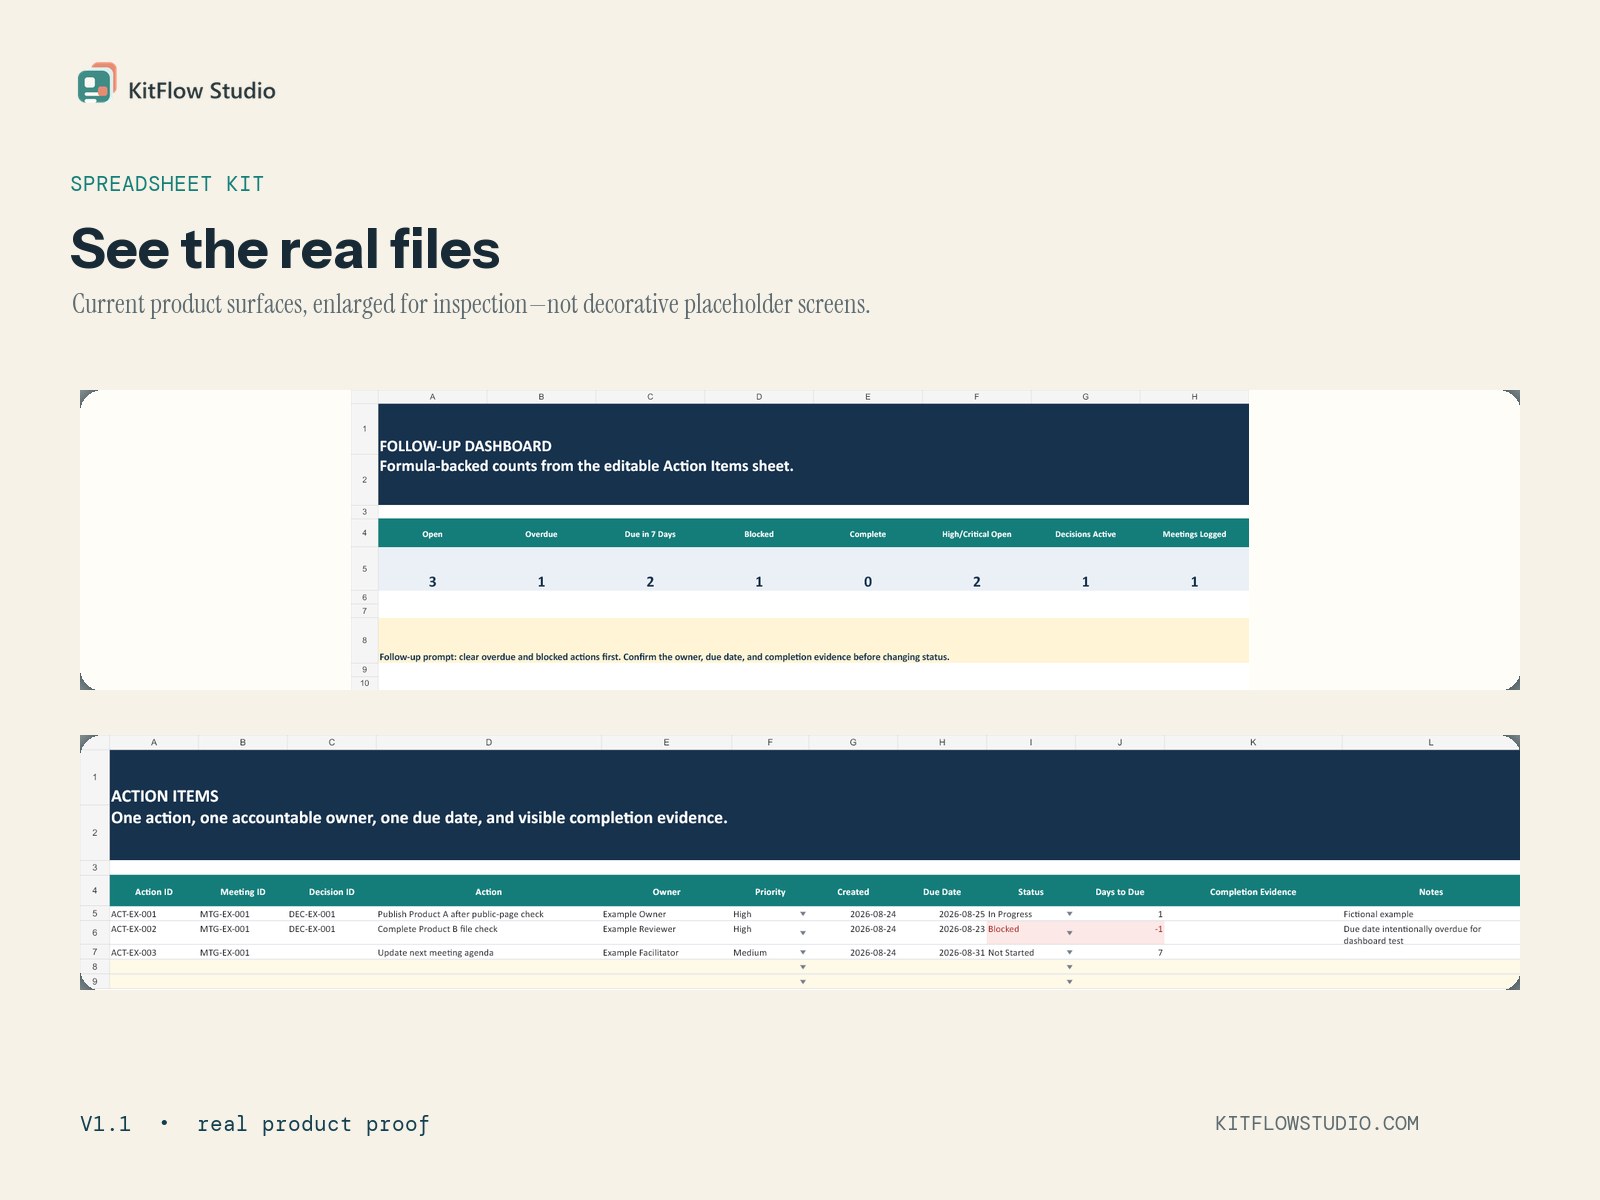
Task: Click 'Complete Product B file check' cell
Action: coord(489,933)
